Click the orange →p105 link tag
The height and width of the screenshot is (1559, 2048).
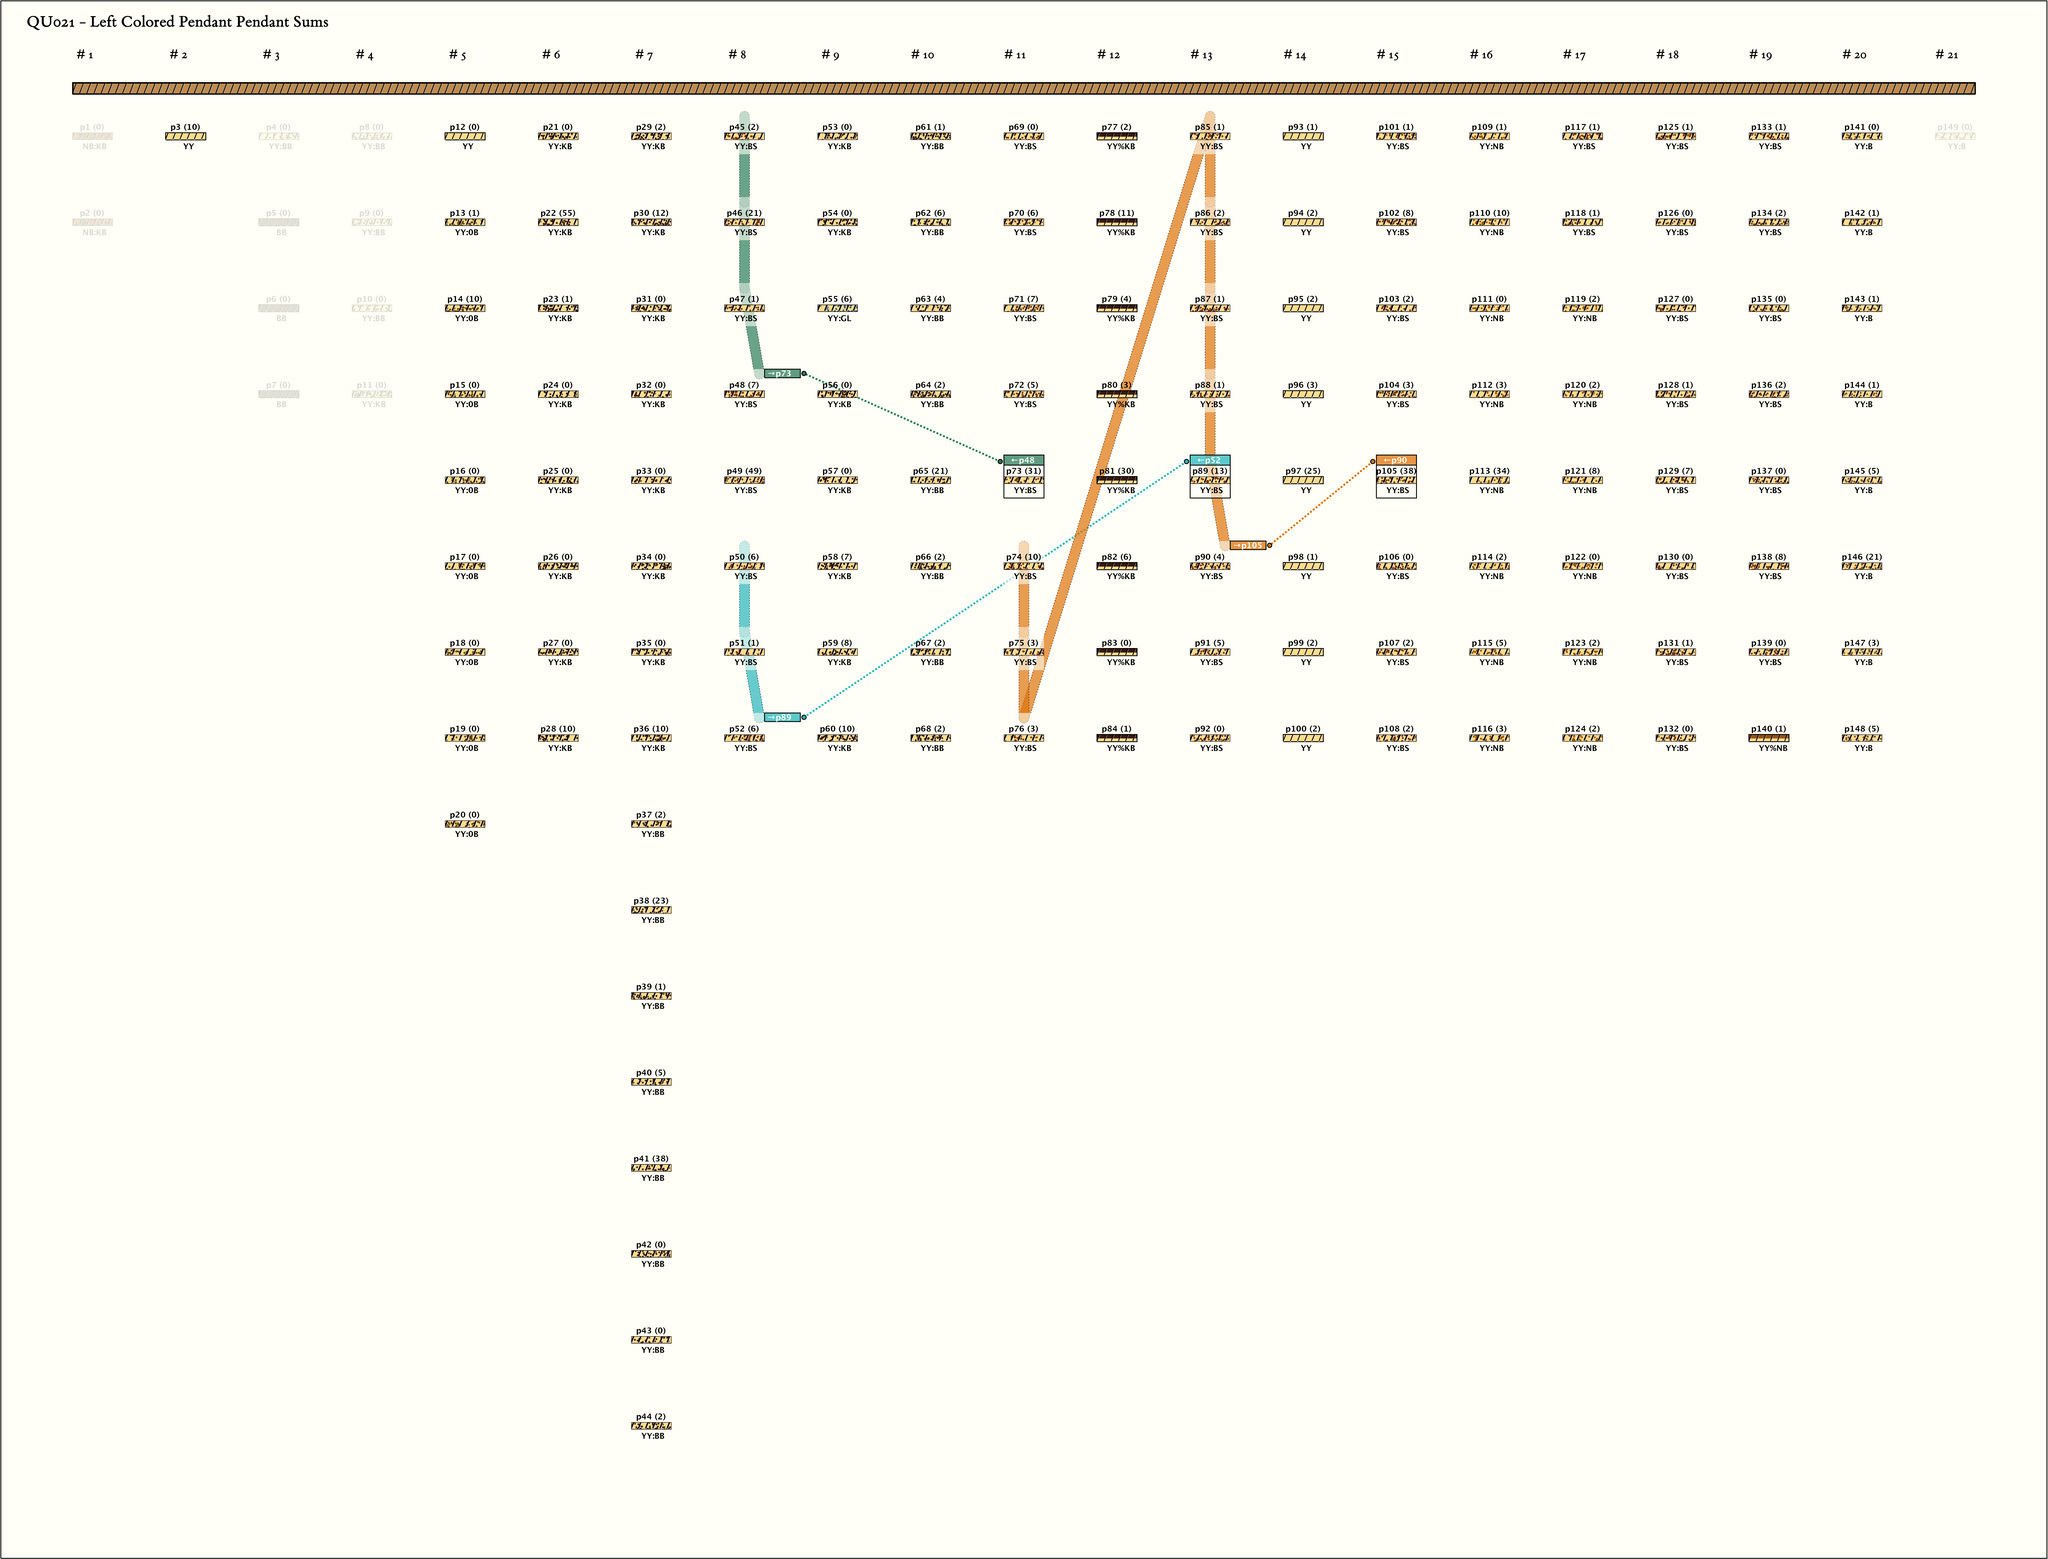1247,545
